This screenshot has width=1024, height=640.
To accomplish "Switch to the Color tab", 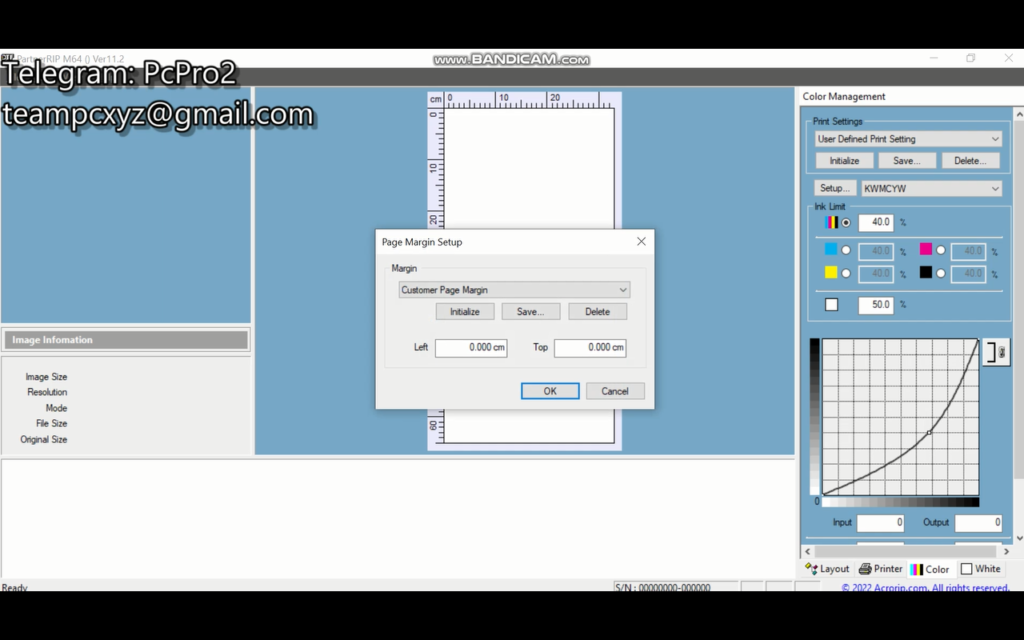I will point(930,569).
